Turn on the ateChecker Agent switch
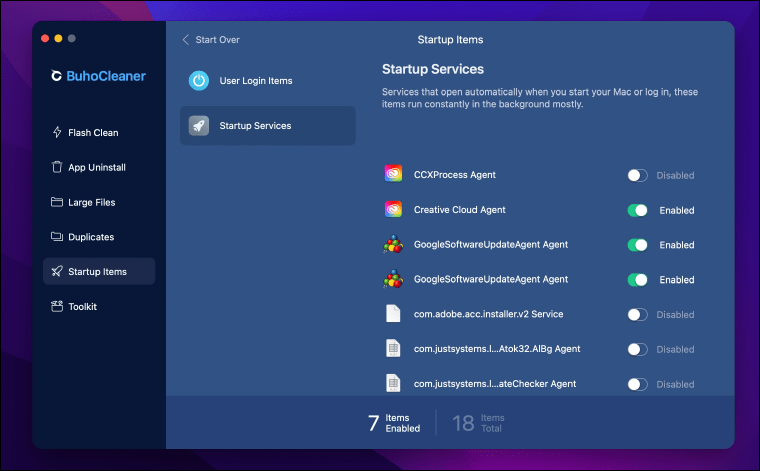The height and width of the screenshot is (471, 760). pyautogui.click(x=637, y=384)
